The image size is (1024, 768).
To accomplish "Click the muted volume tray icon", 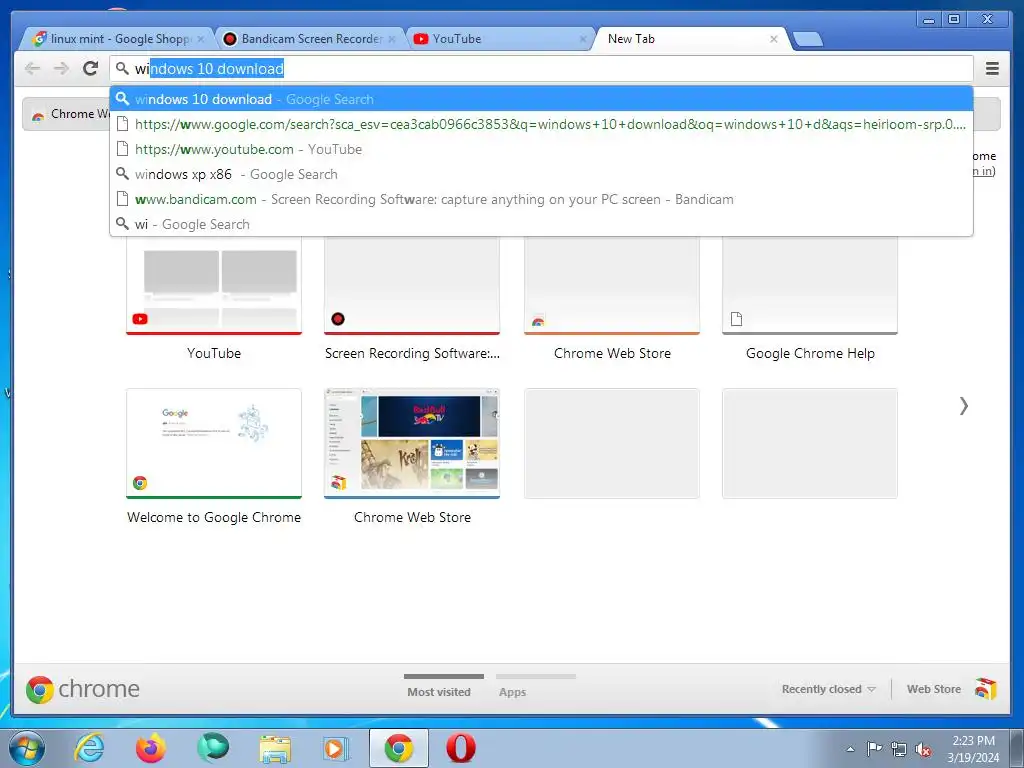I will click(923, 750).
